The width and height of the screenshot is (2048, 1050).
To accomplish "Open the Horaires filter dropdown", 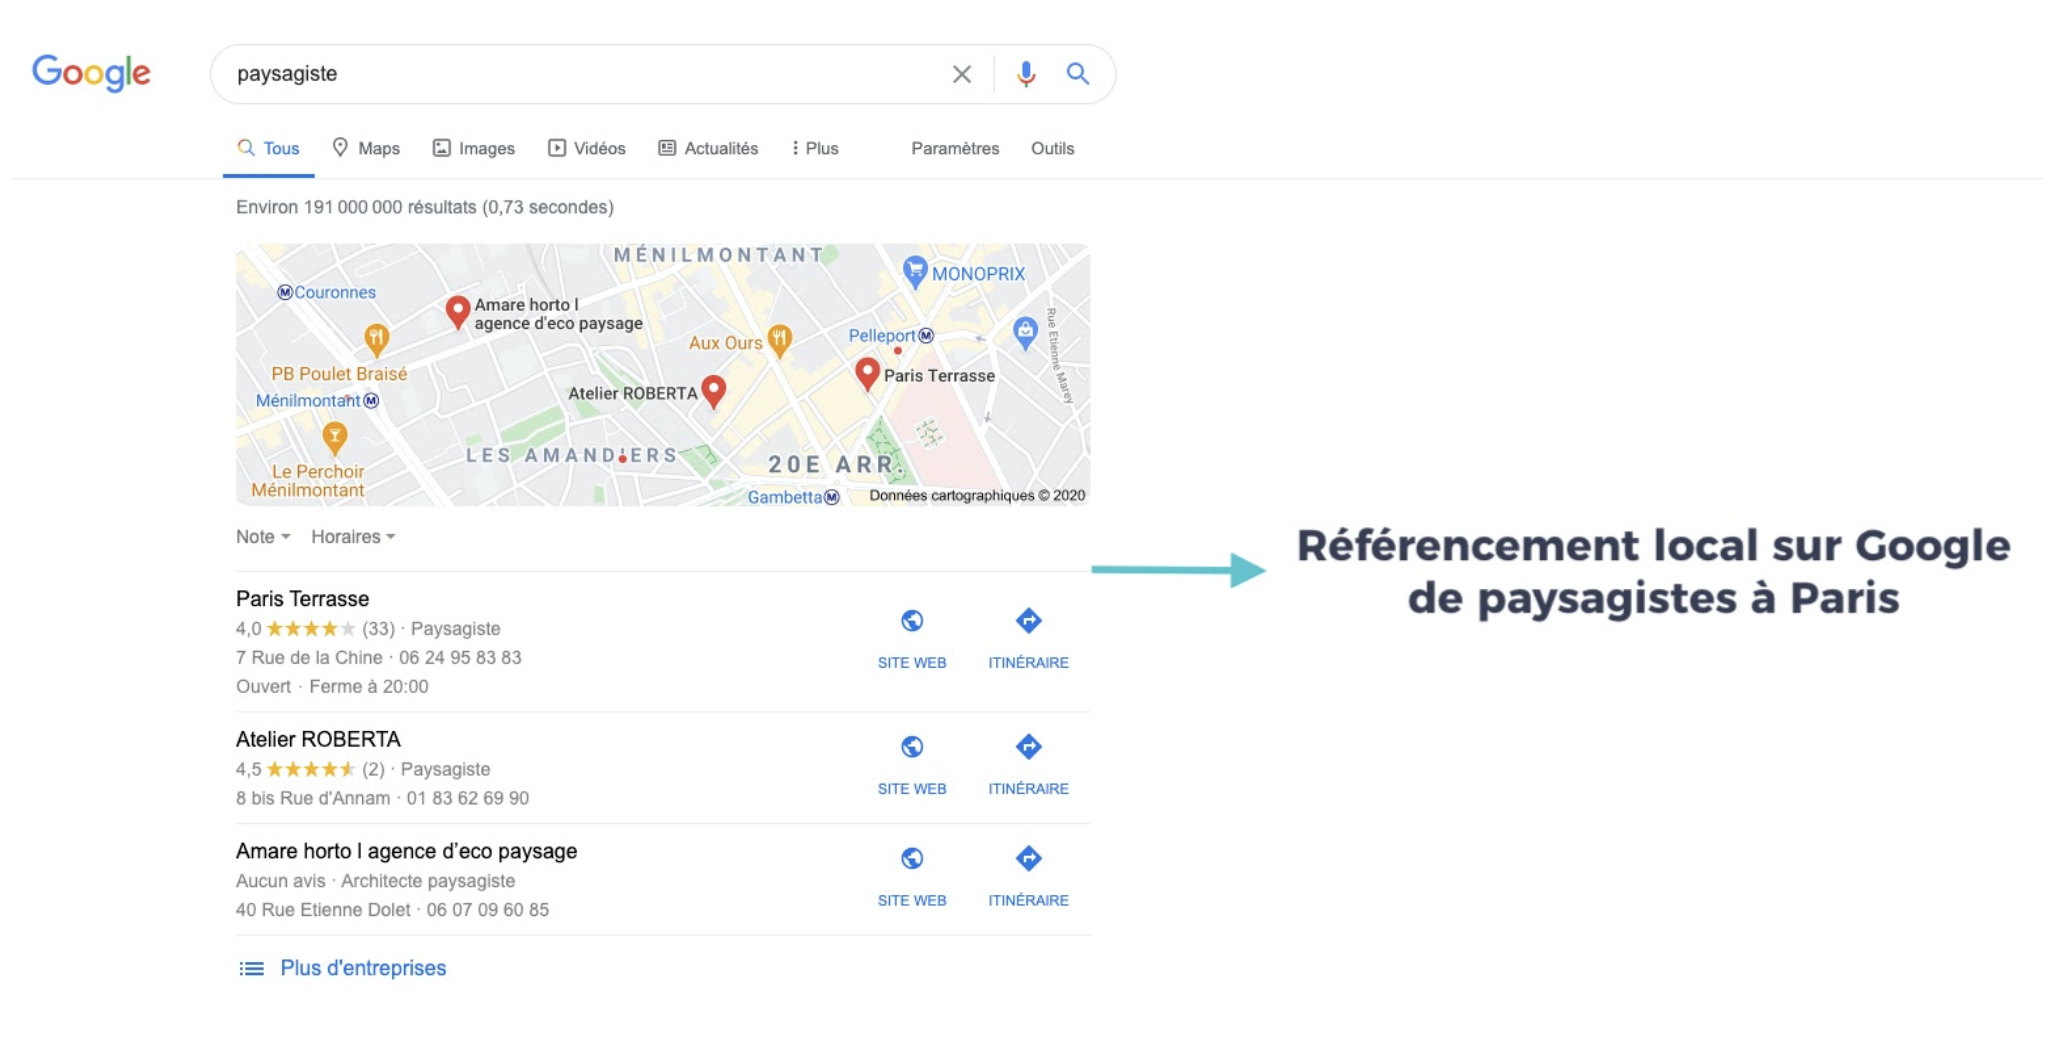I will pyautogui.click(x=353, y=537).
